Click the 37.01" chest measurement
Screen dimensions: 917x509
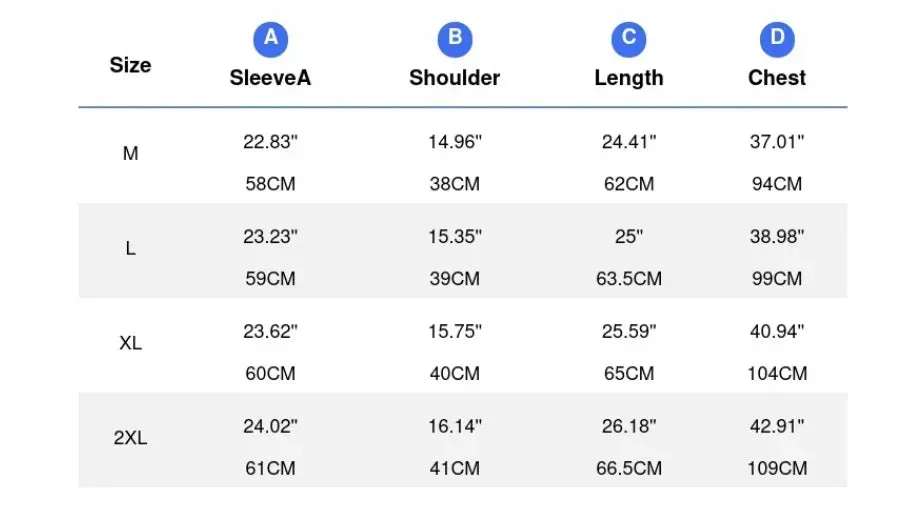(777, 142)
